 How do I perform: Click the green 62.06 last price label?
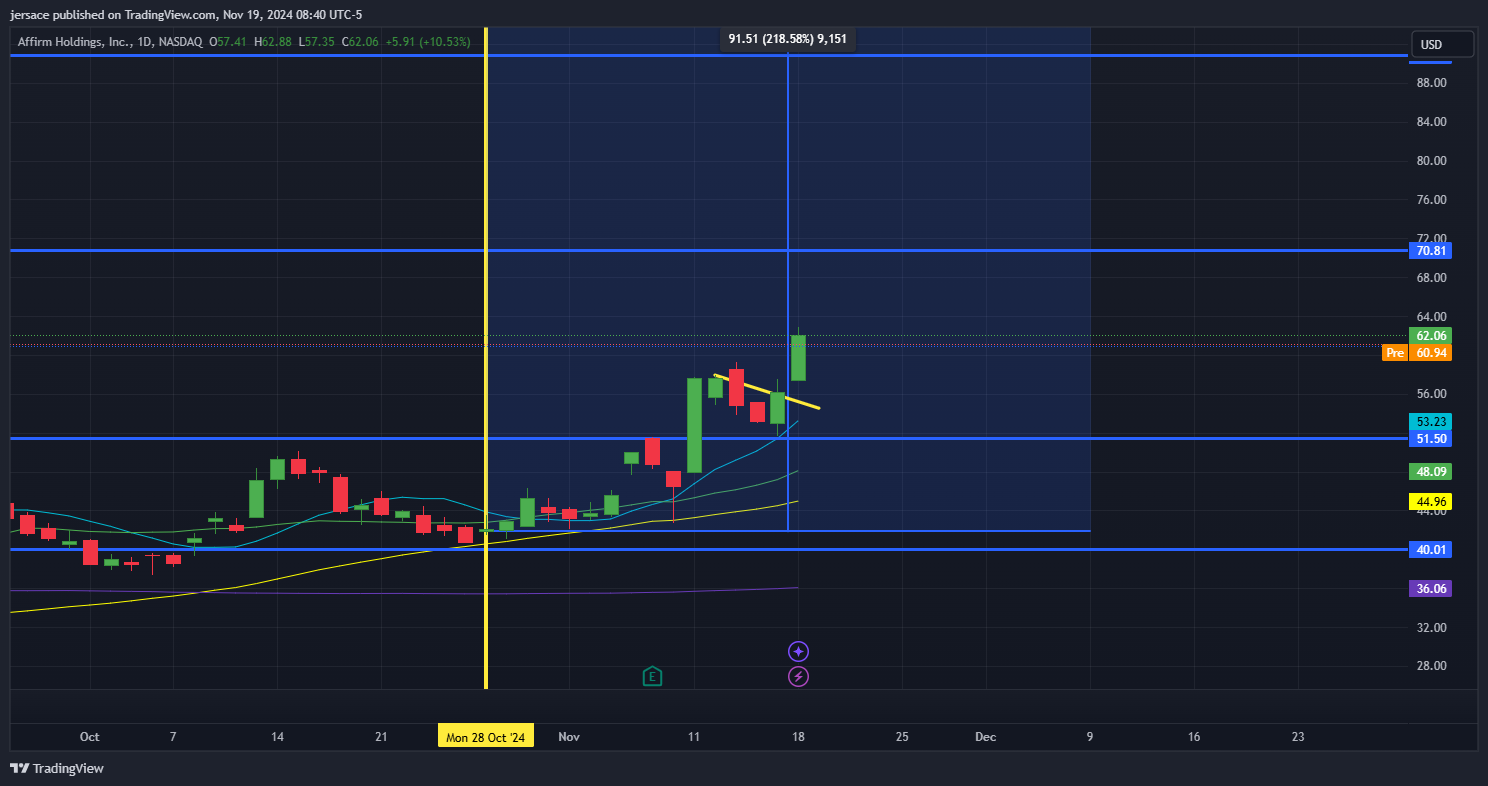point(1431,336)
